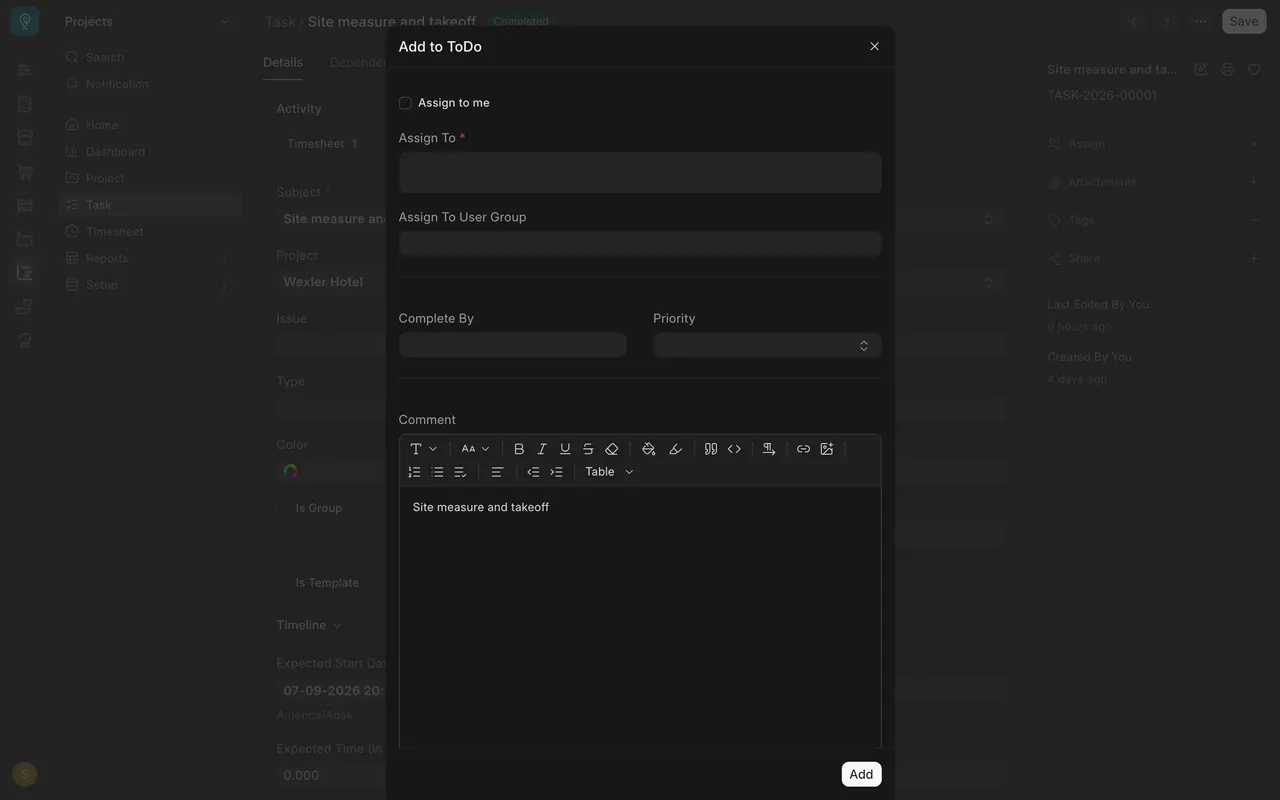Focus the Assign To field

point(640,172)
